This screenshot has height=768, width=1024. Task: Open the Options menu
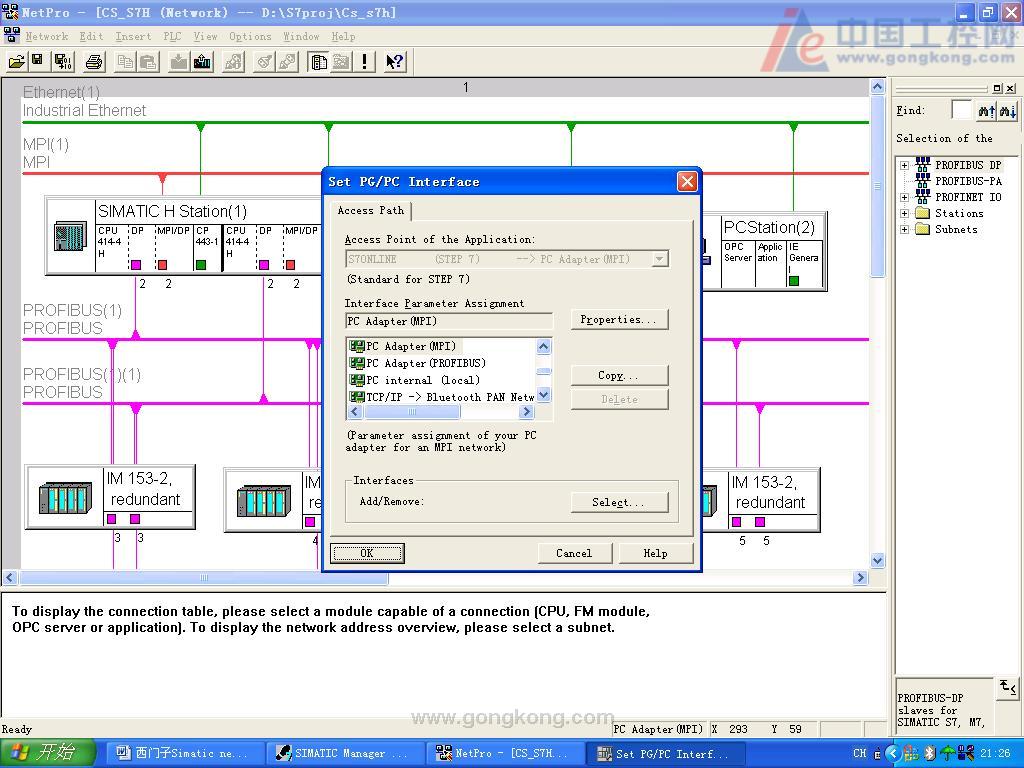pyautogui.click(x=250, y=37)
